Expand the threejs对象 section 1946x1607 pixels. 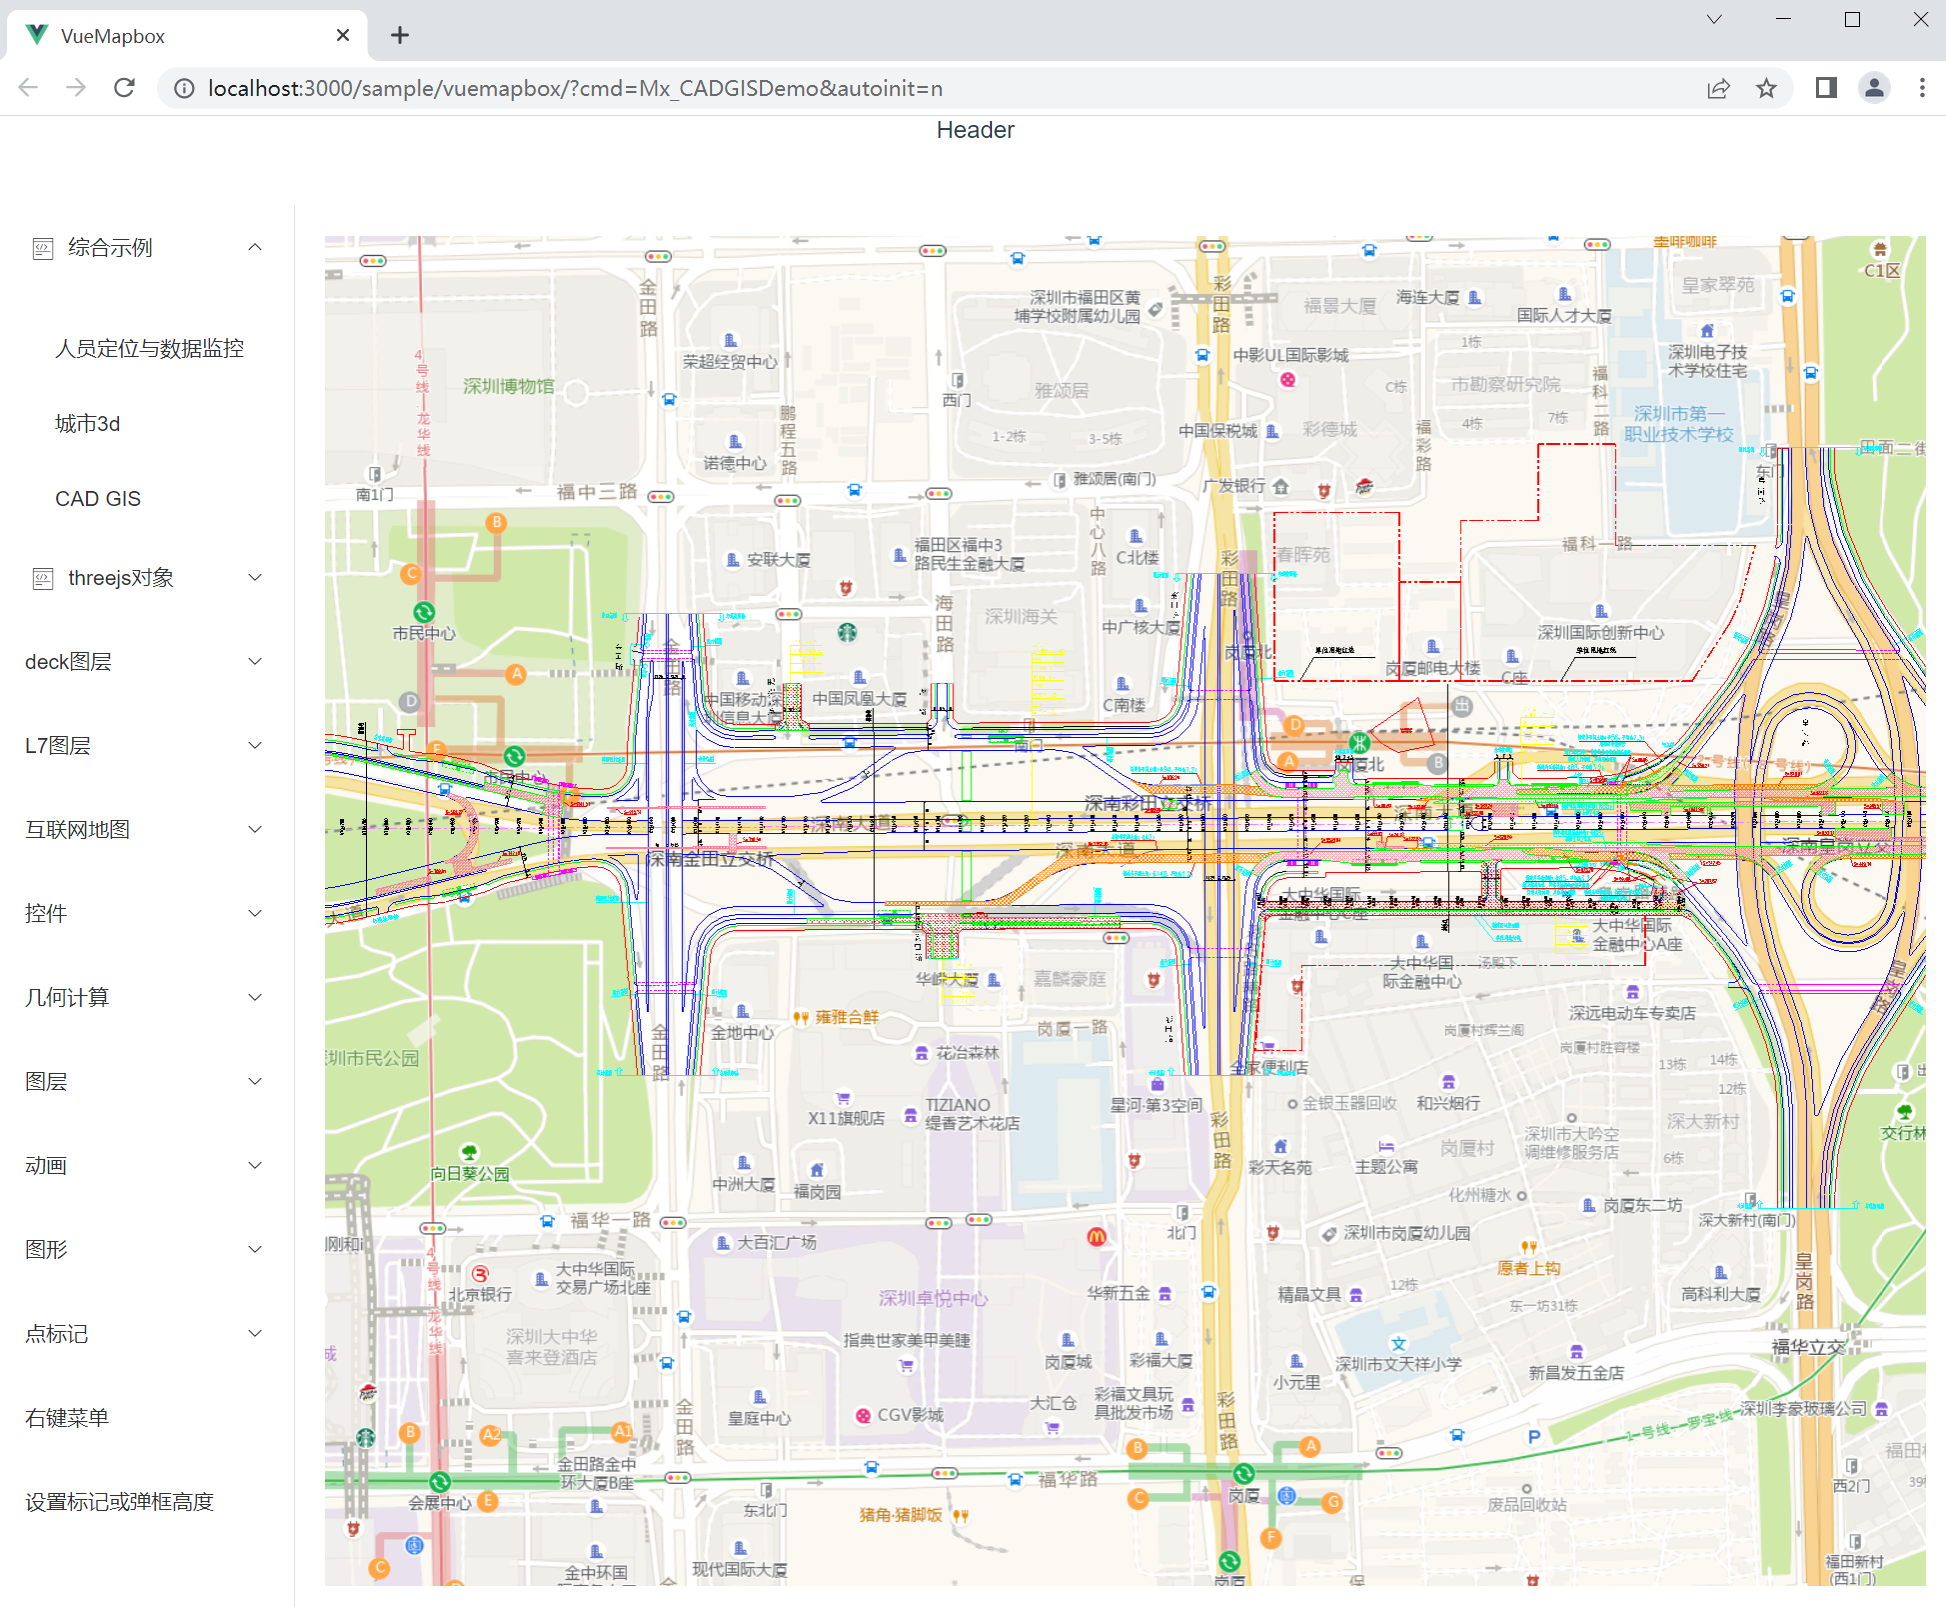click(145, 579)
